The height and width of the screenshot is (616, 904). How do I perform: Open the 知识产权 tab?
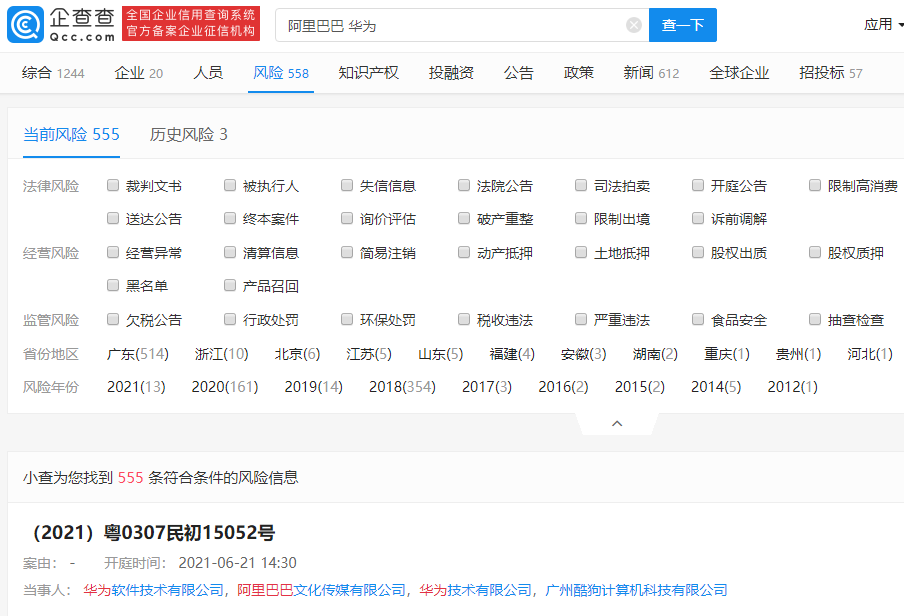[x=368, y=73]
